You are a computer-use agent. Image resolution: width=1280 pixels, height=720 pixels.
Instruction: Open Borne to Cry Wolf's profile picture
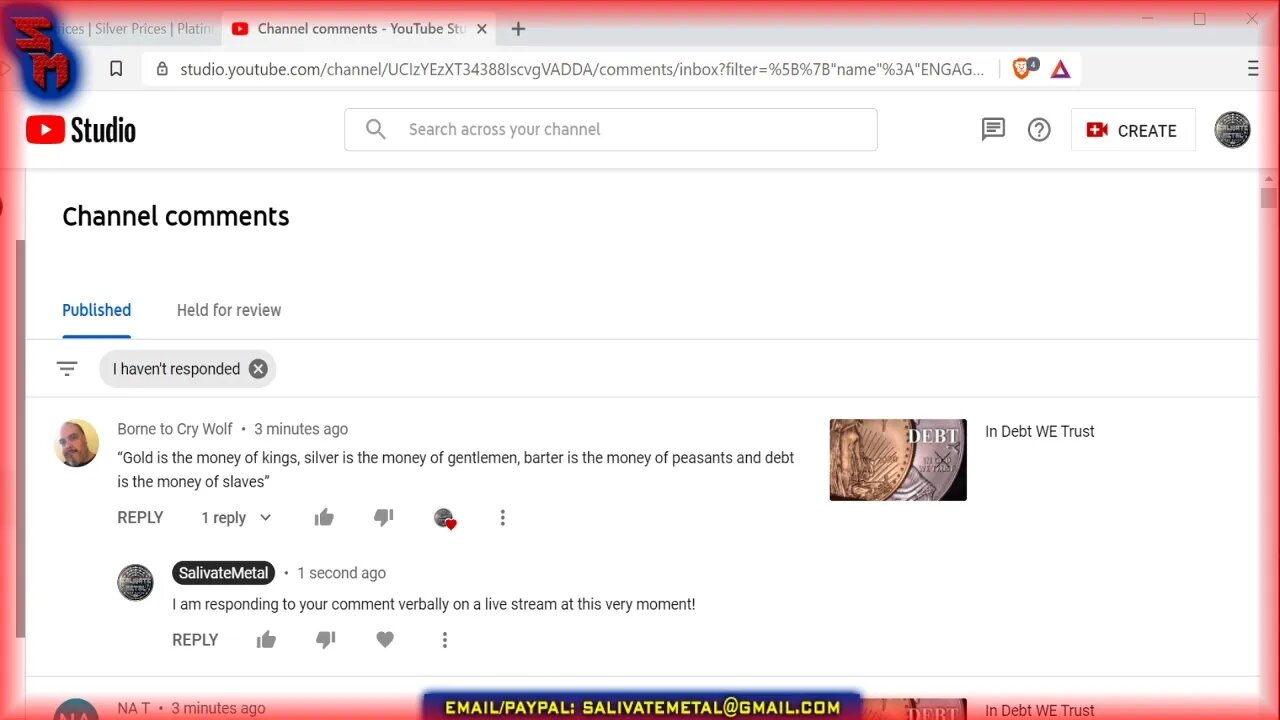coord(76,443)
